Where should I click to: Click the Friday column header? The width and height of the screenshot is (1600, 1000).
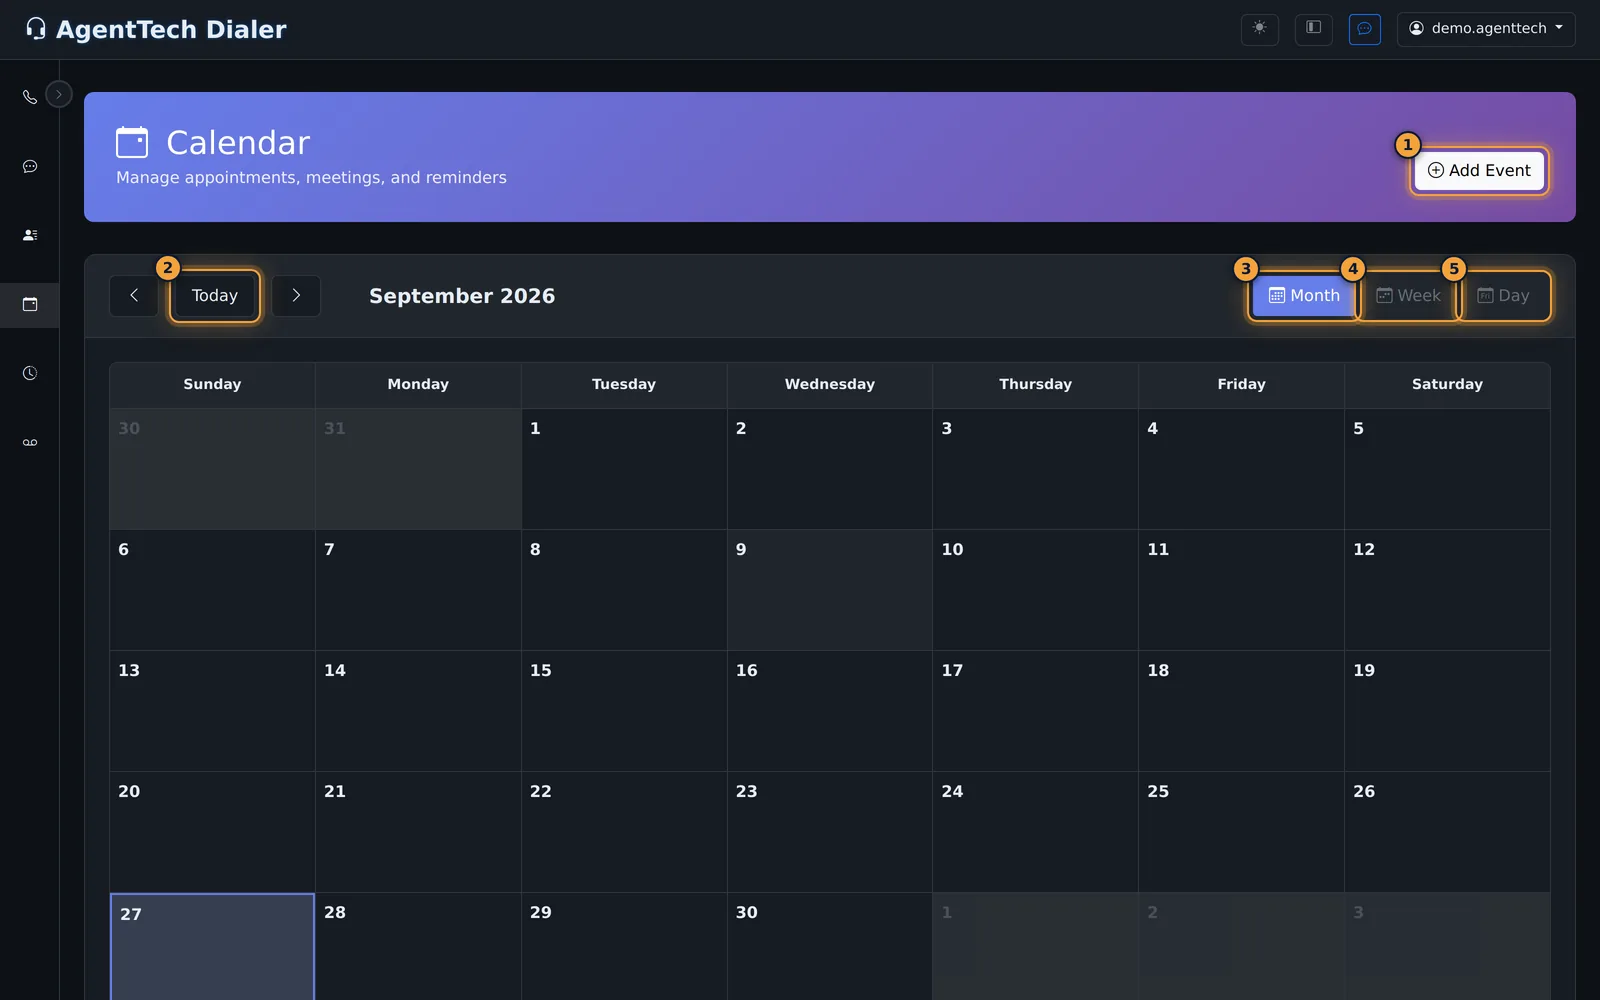(x=1242, y=384)
